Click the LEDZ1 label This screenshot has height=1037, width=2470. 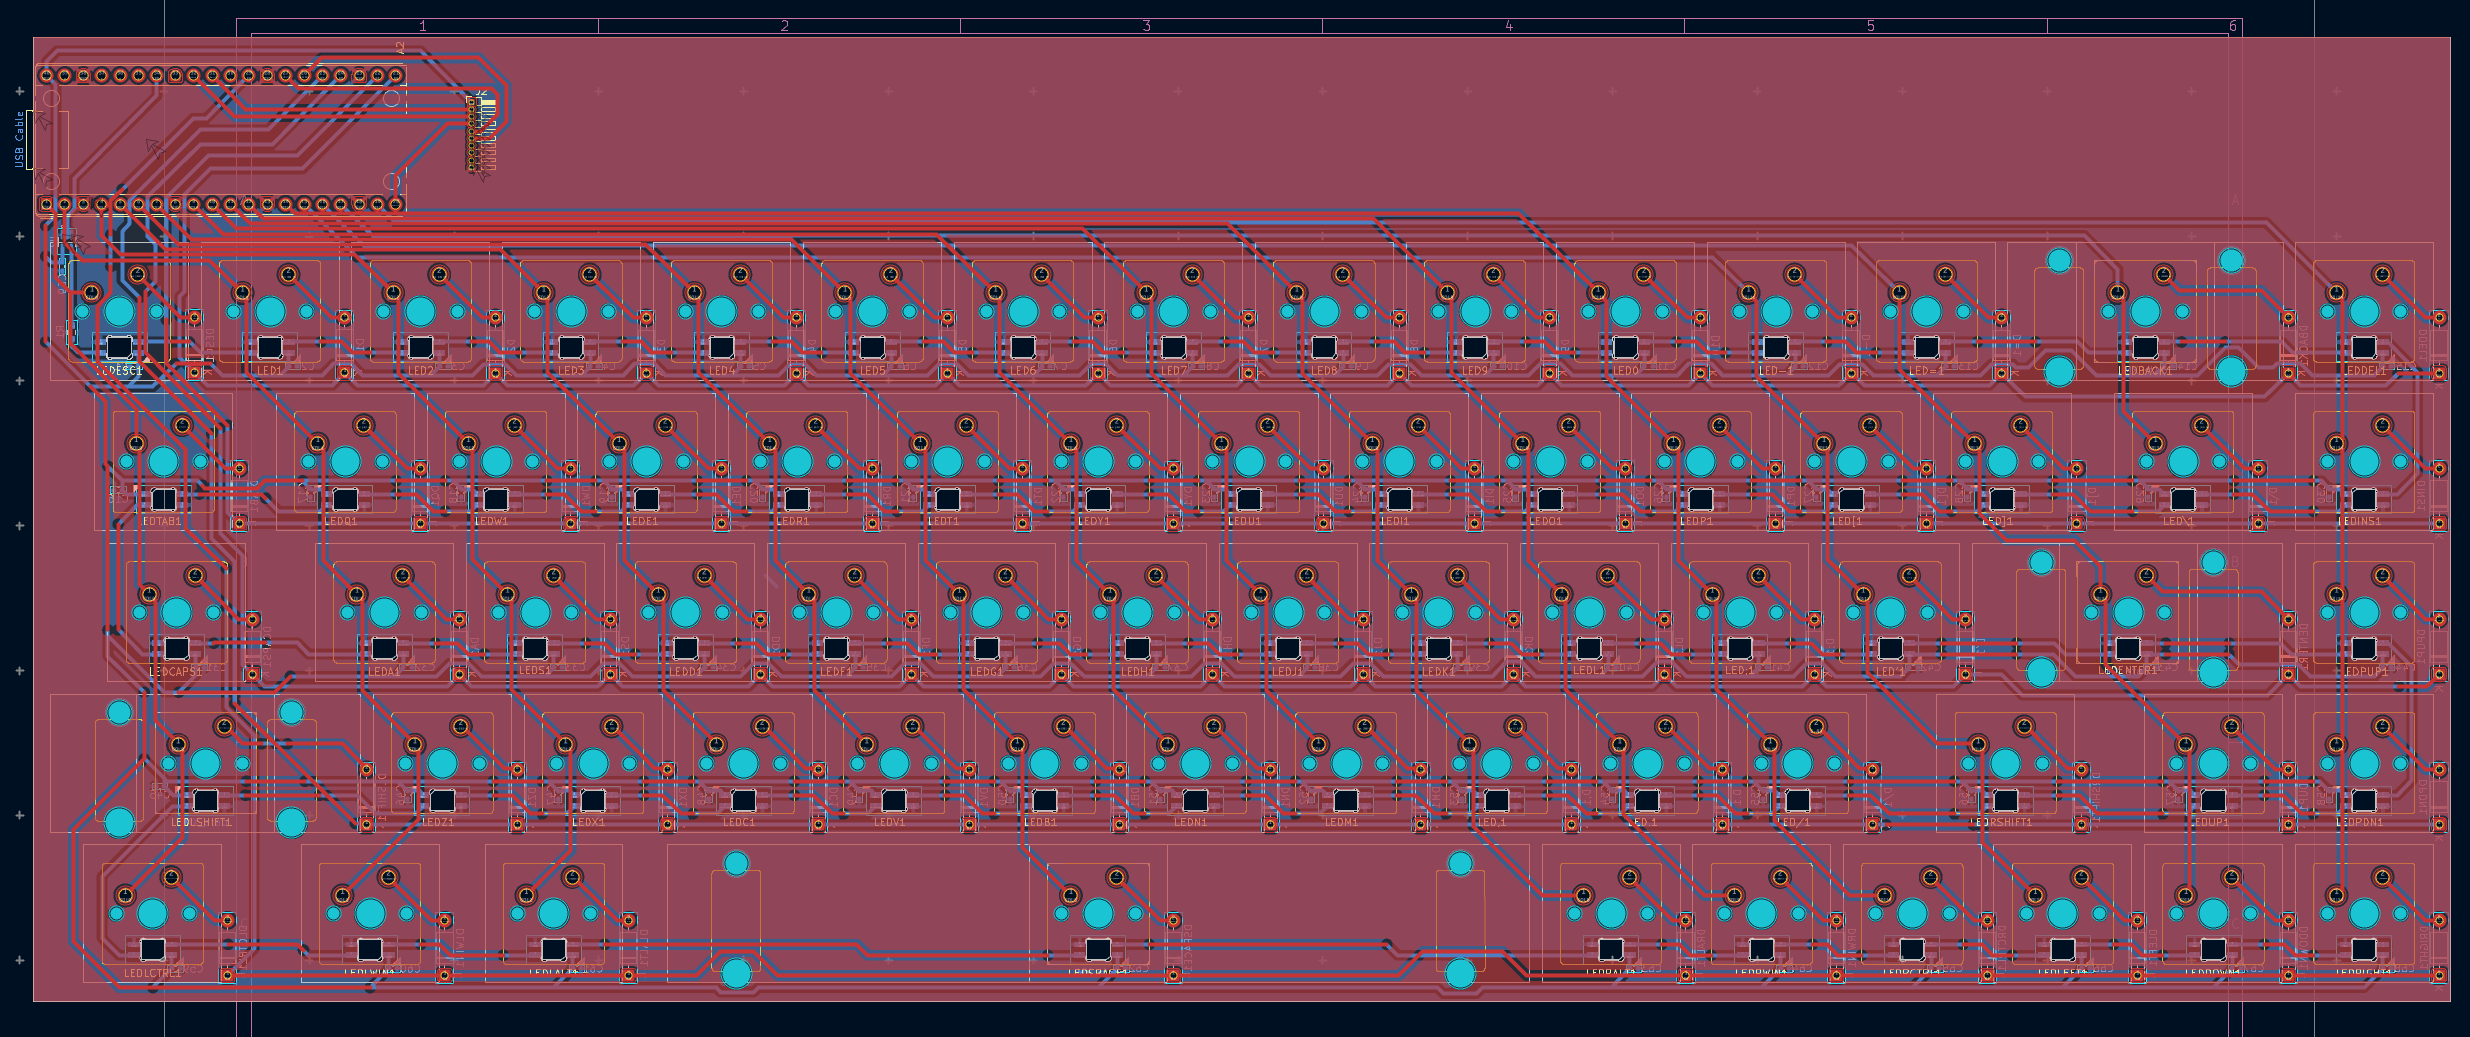click(x=438, y=822)
